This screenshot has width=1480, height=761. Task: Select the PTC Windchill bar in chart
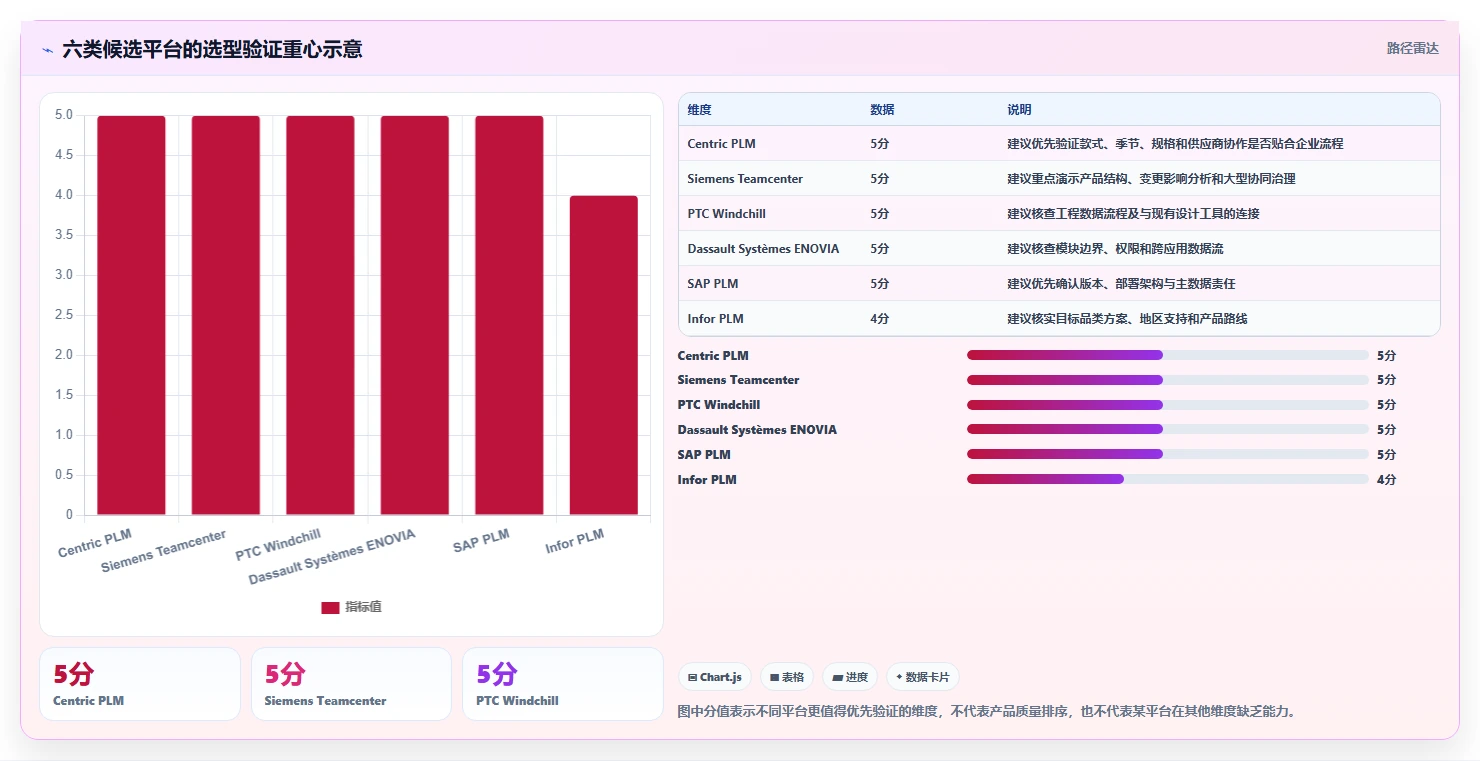click(320, 315)
